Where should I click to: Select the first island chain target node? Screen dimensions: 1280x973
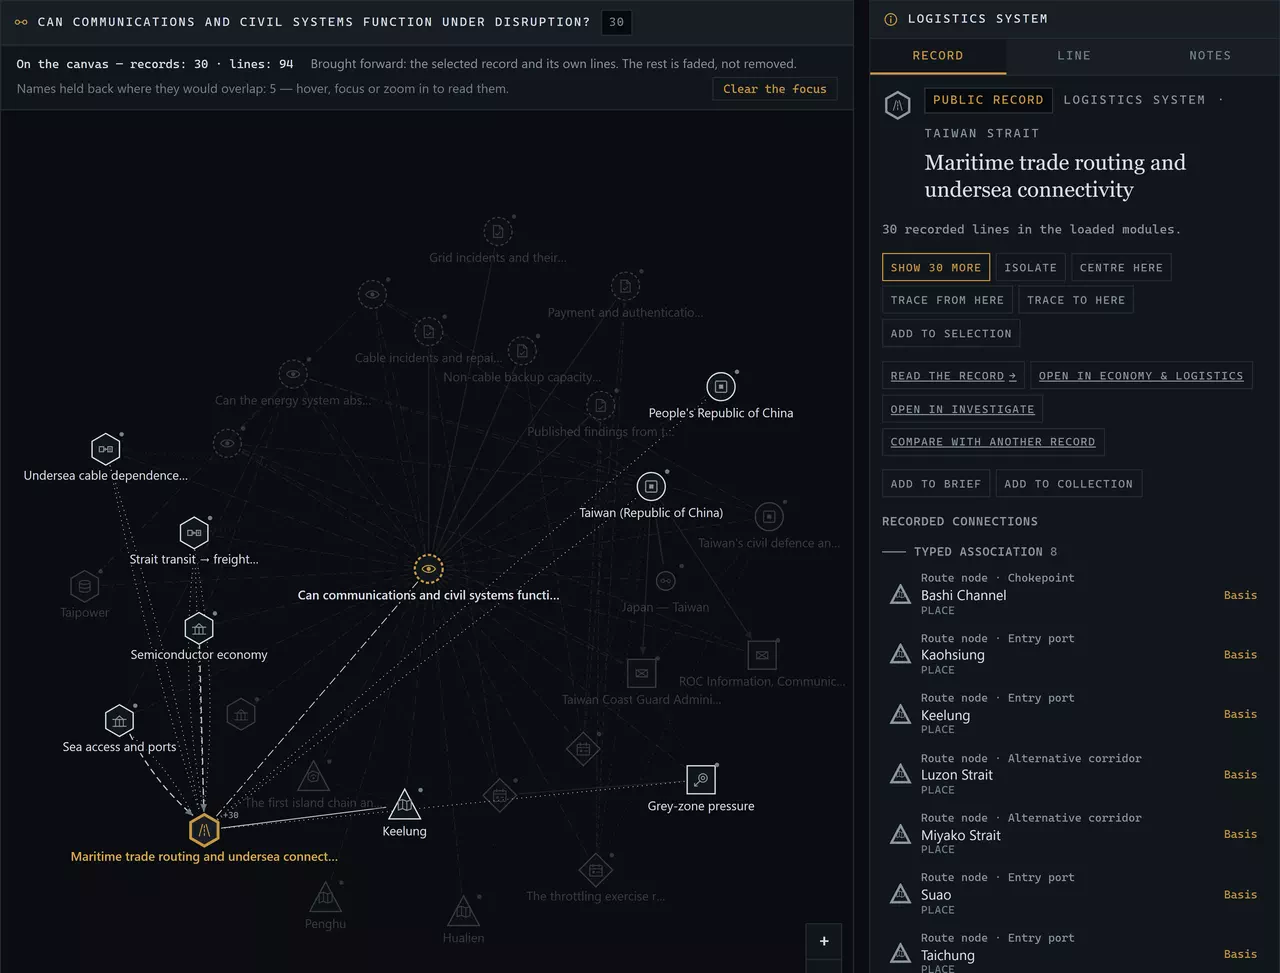tap(313, 777)
